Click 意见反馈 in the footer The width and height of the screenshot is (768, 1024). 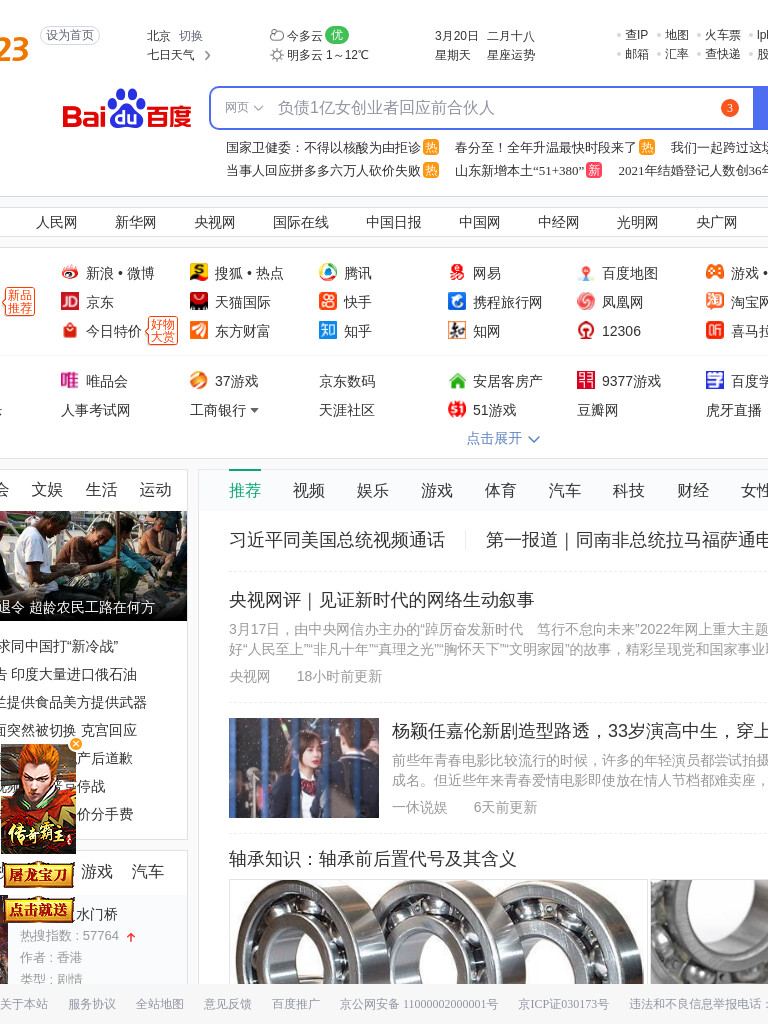point(227,1004)
